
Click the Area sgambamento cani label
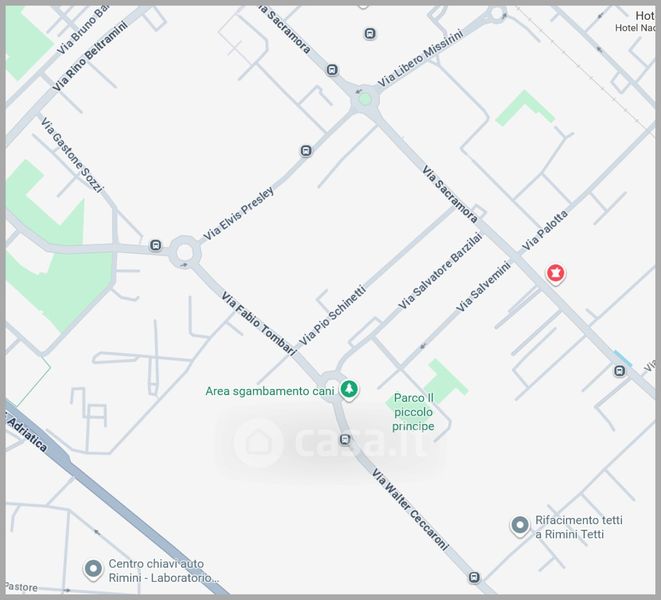tap(270, 391)
